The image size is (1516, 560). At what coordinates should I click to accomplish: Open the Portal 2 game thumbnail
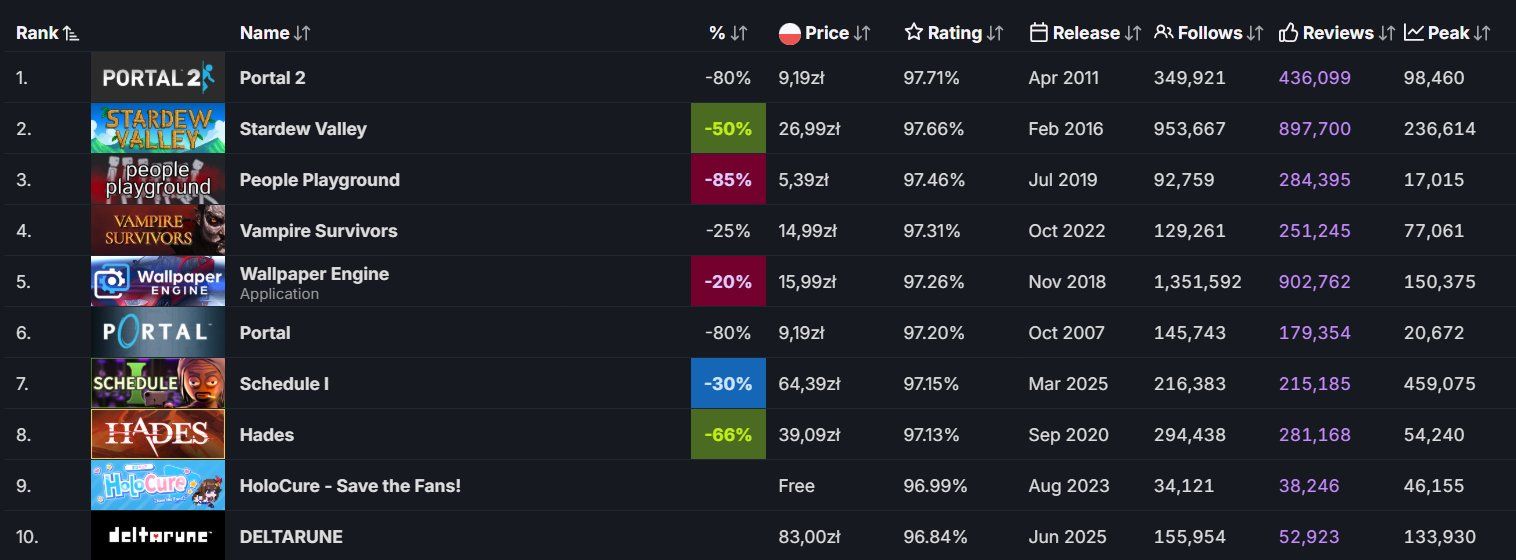[158, 78]
